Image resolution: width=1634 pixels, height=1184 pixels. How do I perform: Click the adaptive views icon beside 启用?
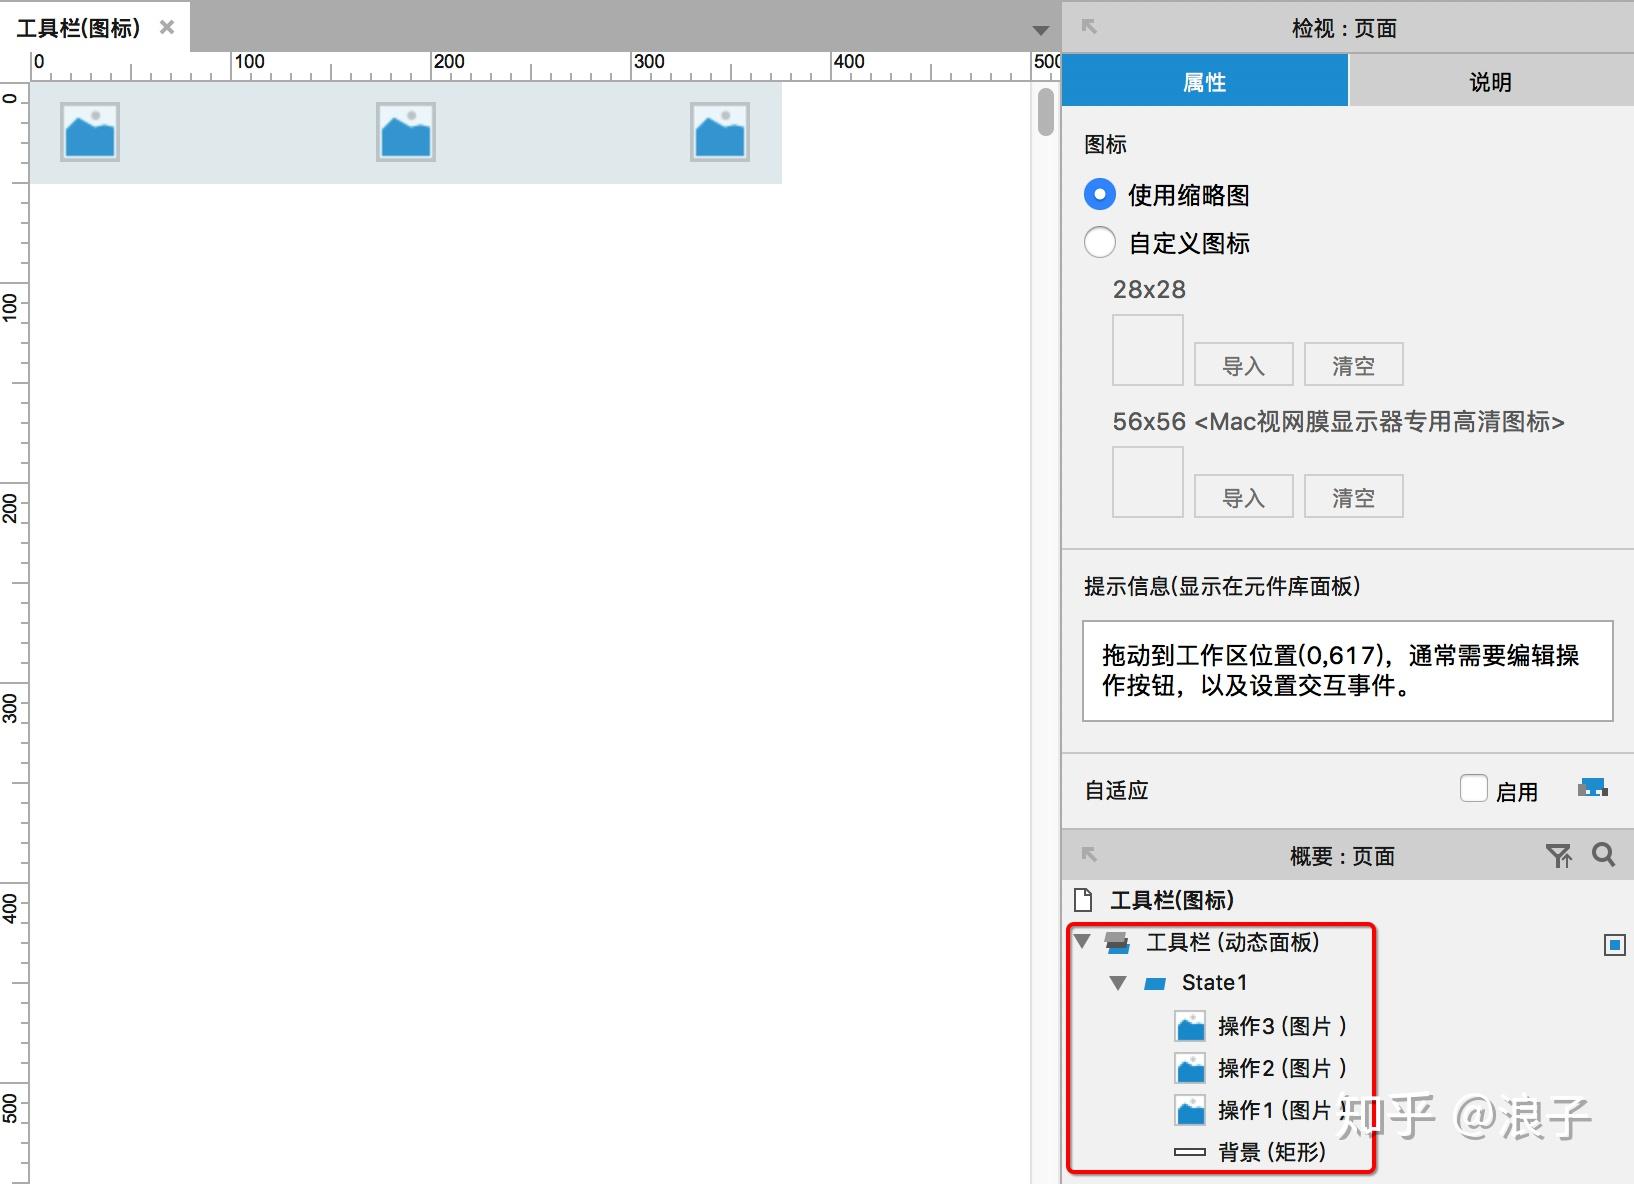coord(1592,788)
